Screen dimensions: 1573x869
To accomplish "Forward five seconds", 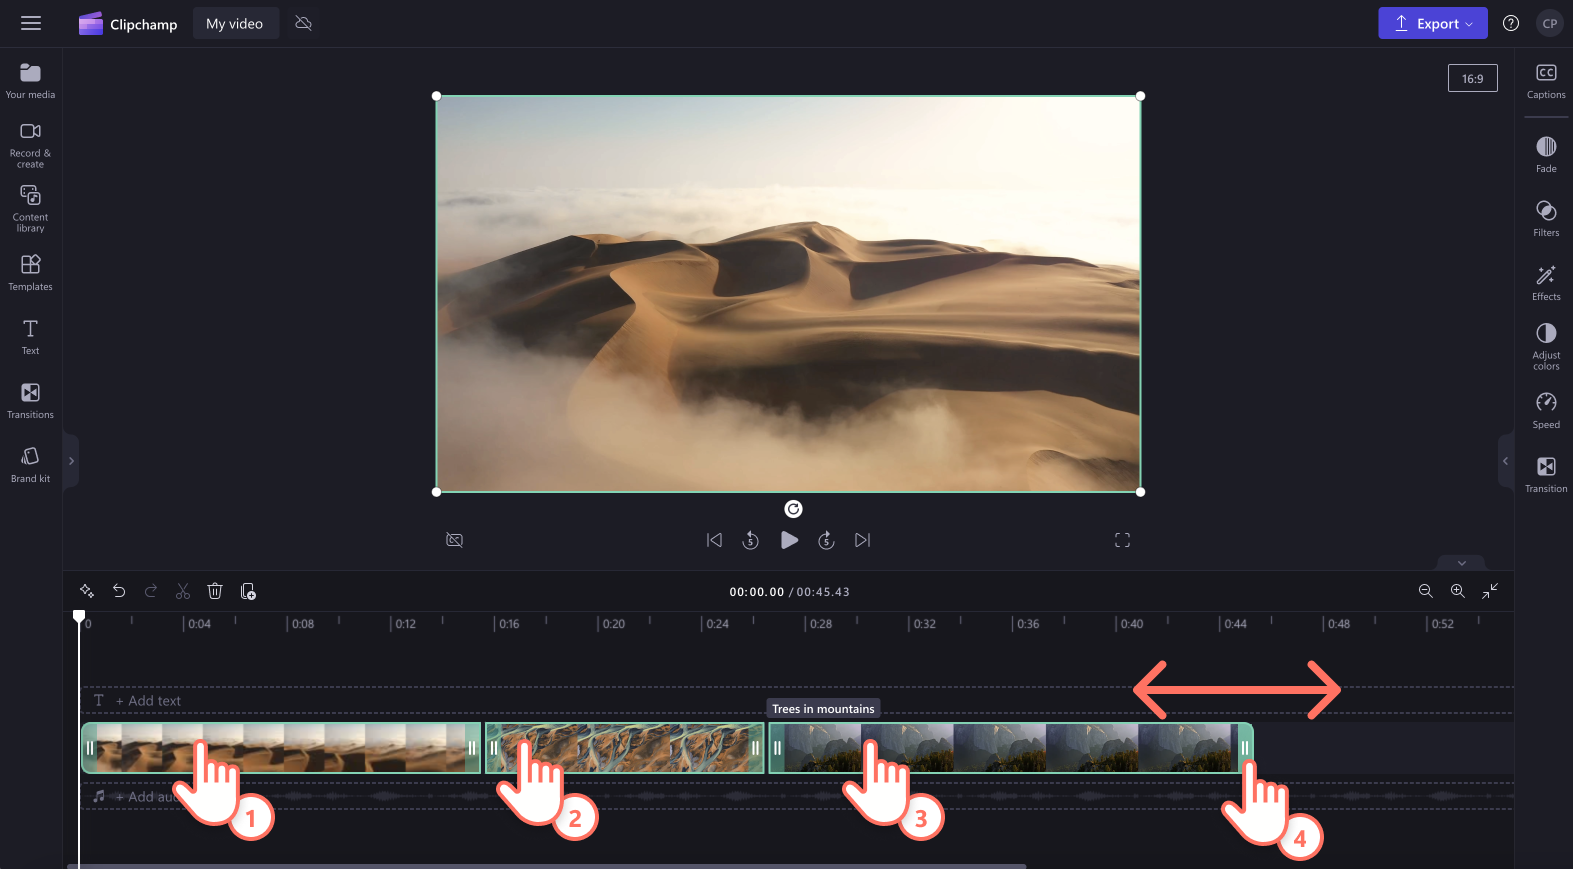I will click(x=826, y=540).
